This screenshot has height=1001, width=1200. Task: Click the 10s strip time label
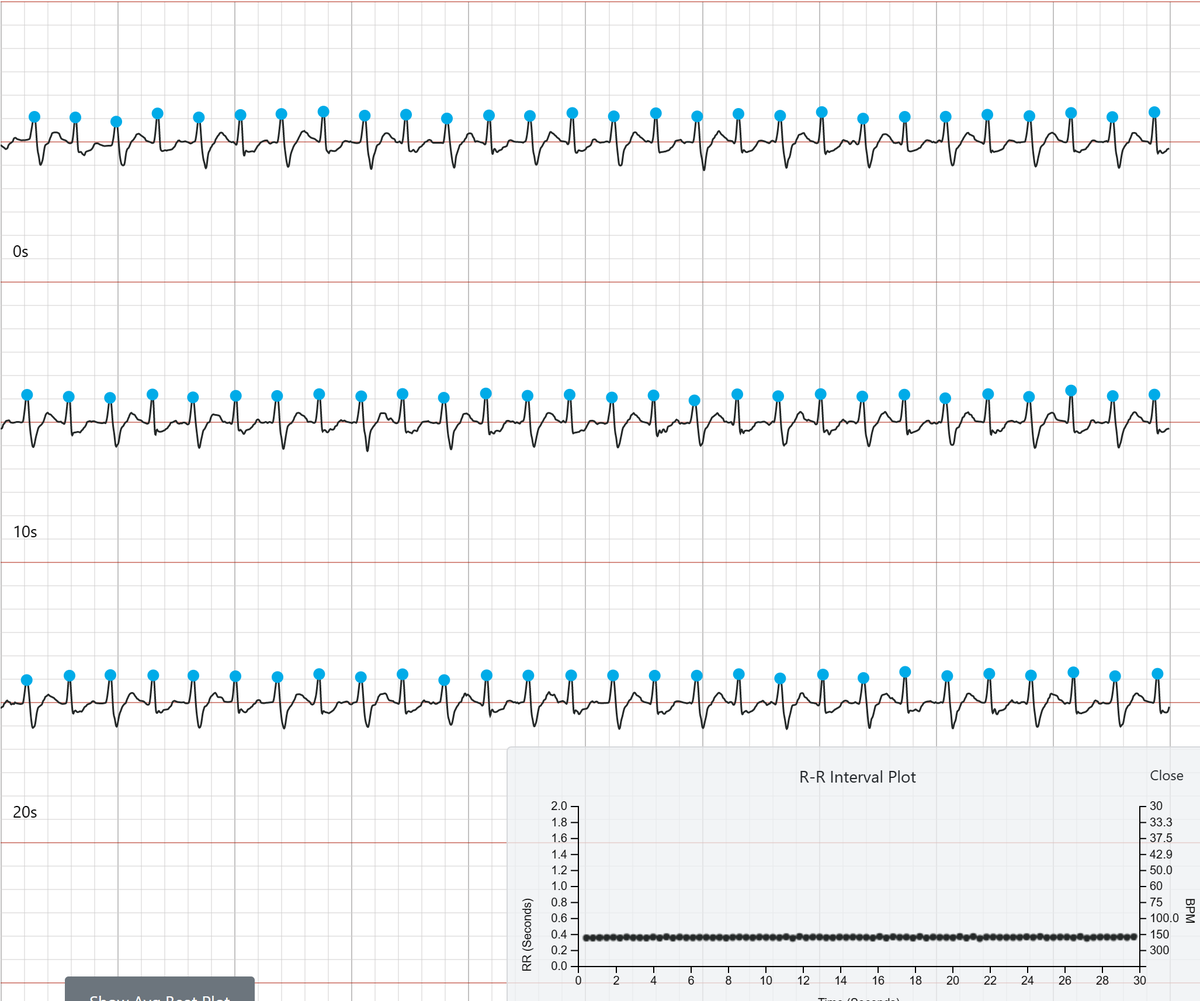25,532
